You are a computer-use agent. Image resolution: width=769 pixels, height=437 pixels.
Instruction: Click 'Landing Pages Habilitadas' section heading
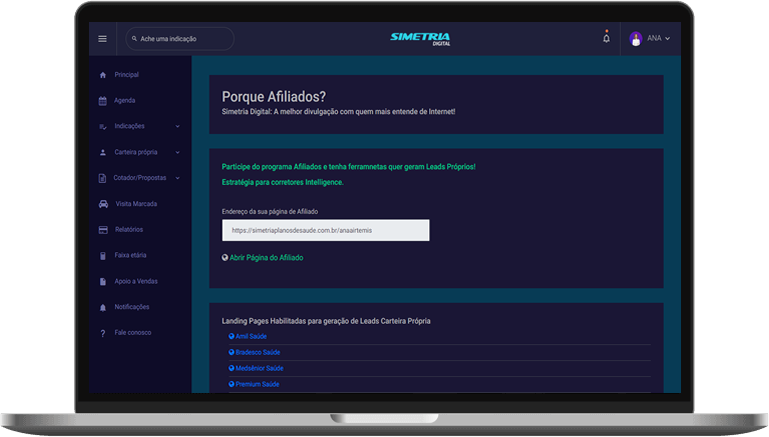click(326, 321)
